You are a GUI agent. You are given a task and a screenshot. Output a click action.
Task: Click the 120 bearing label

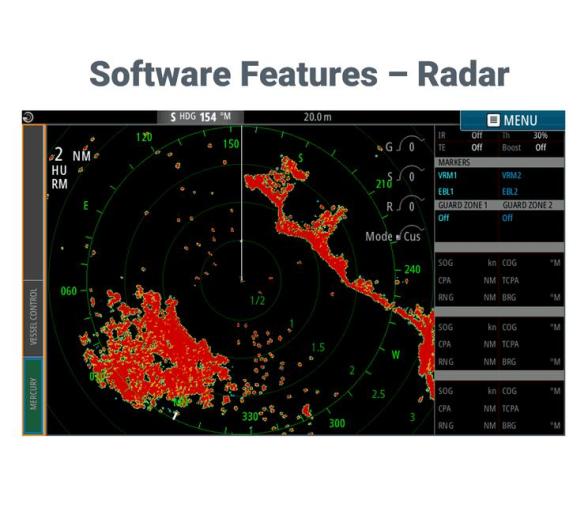tap(144, 137)
